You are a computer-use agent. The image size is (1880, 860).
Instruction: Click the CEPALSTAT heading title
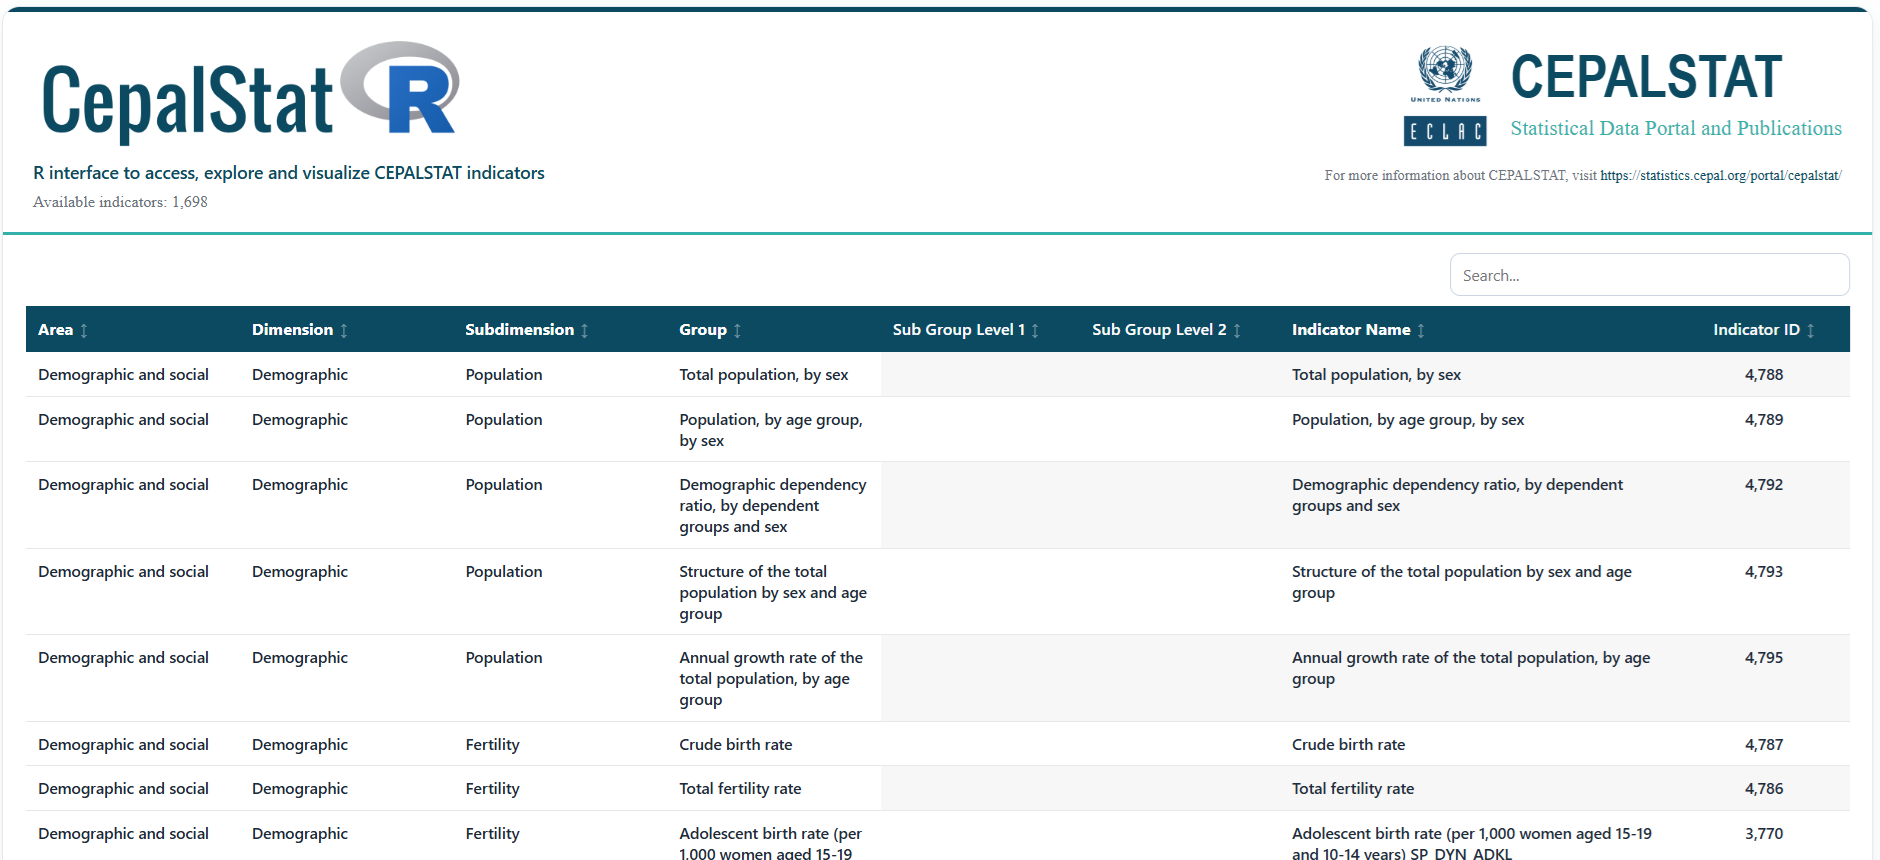tap(1646, 77)
